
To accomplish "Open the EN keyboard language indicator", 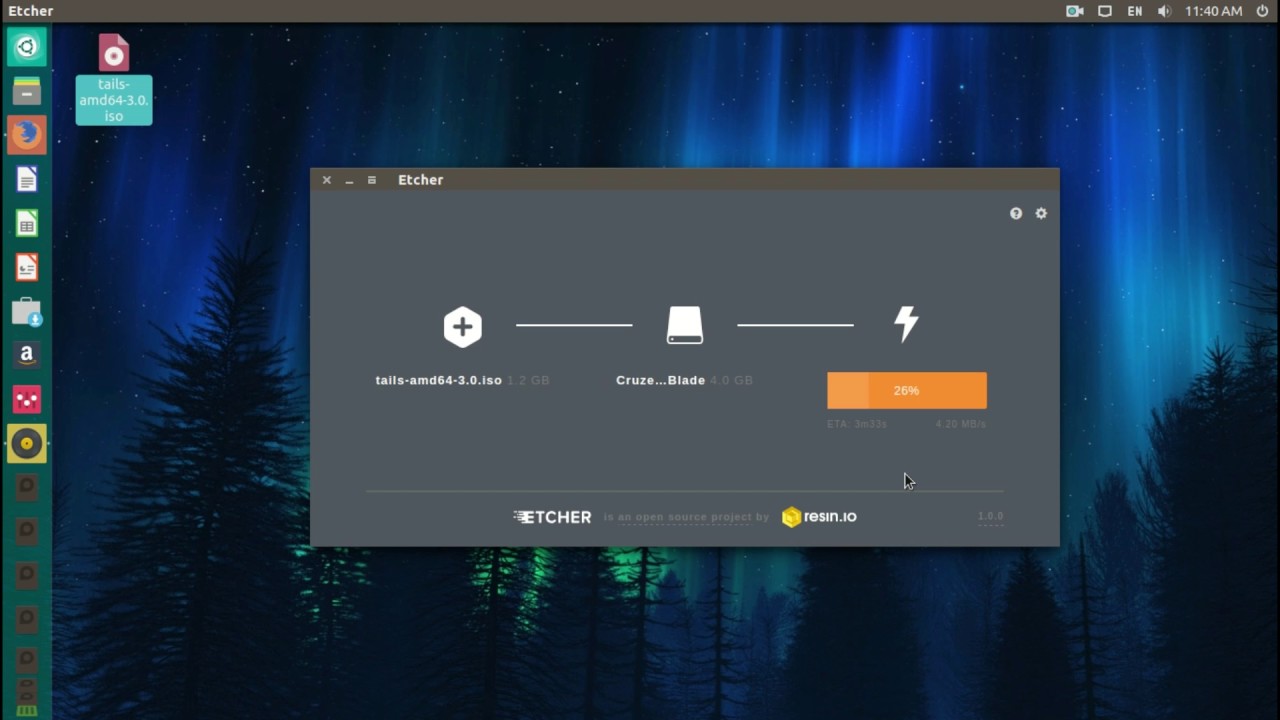I will click(x=1135, y=11).
